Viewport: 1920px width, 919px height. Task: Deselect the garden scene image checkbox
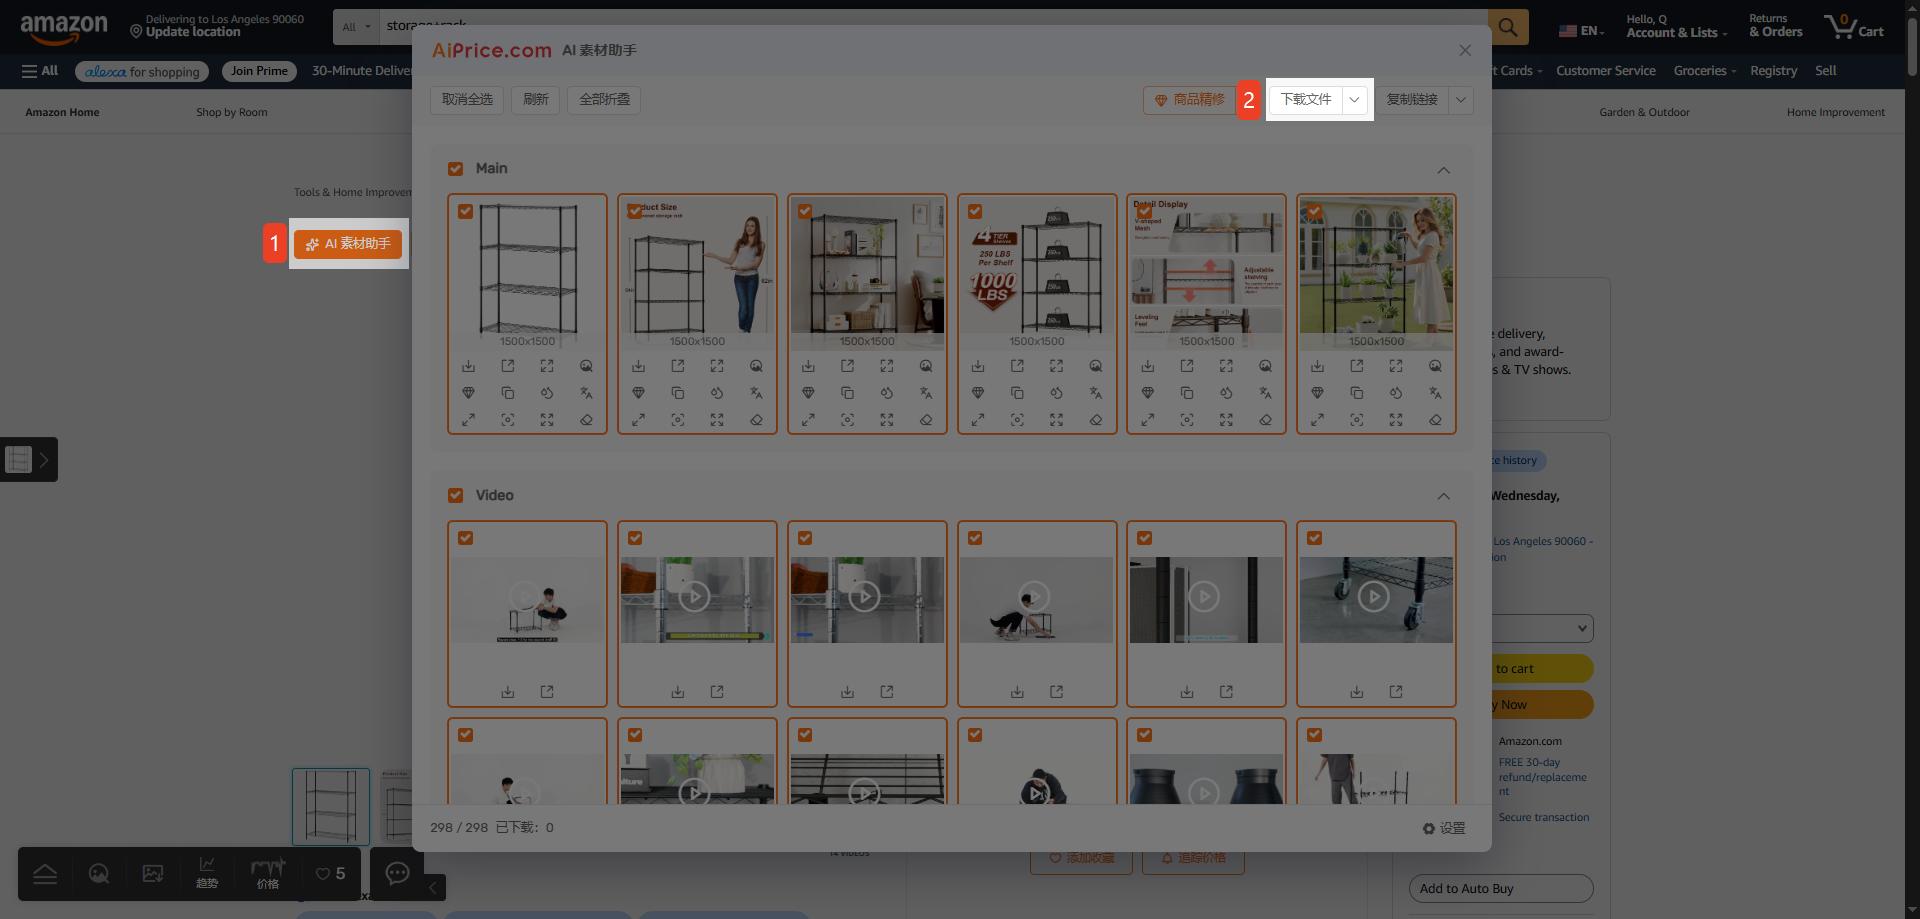(1315, 212)
